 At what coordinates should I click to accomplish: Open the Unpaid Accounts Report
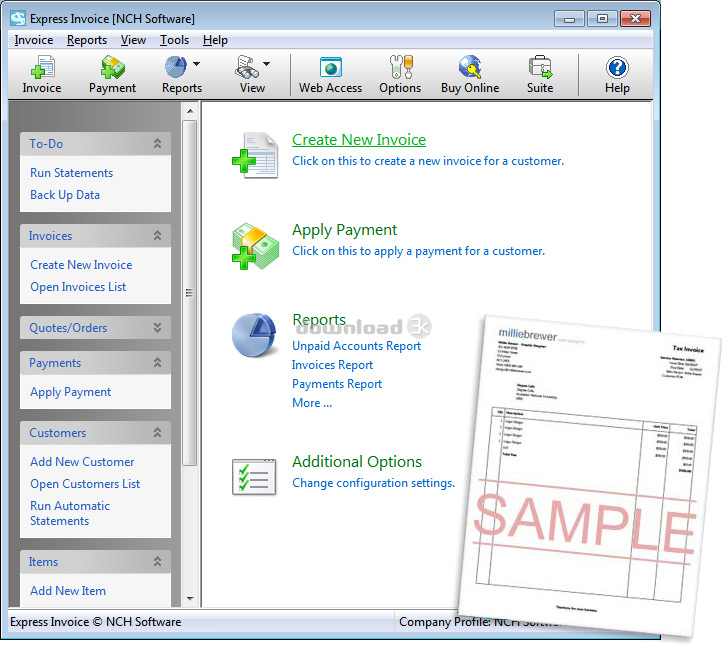click(x=357, y=346)
